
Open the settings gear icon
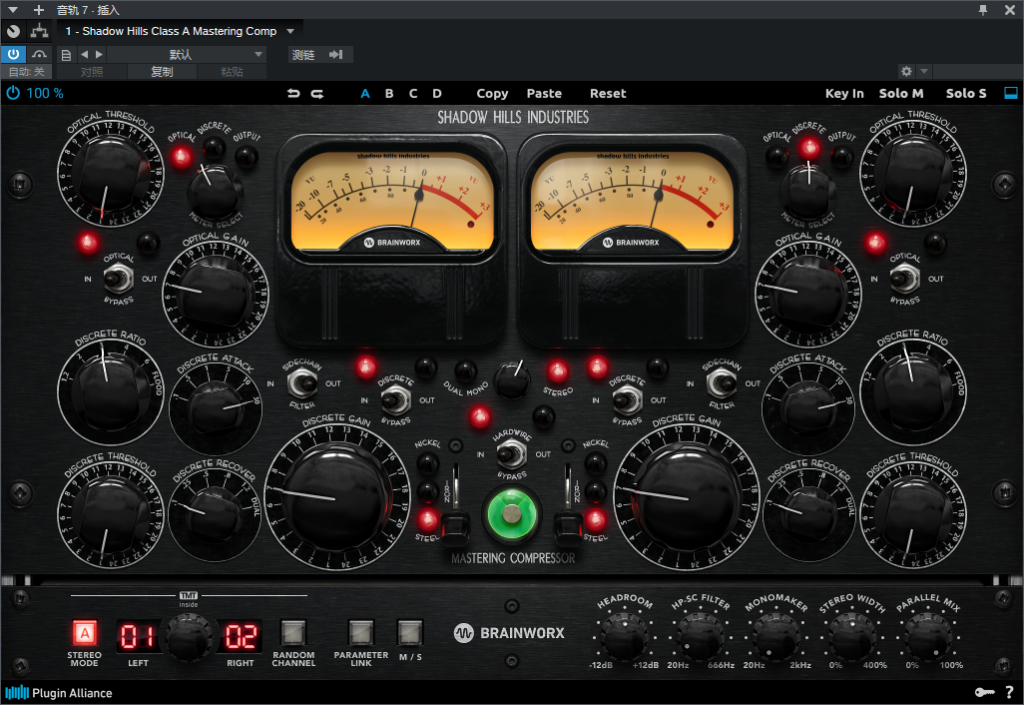point(906,71)
